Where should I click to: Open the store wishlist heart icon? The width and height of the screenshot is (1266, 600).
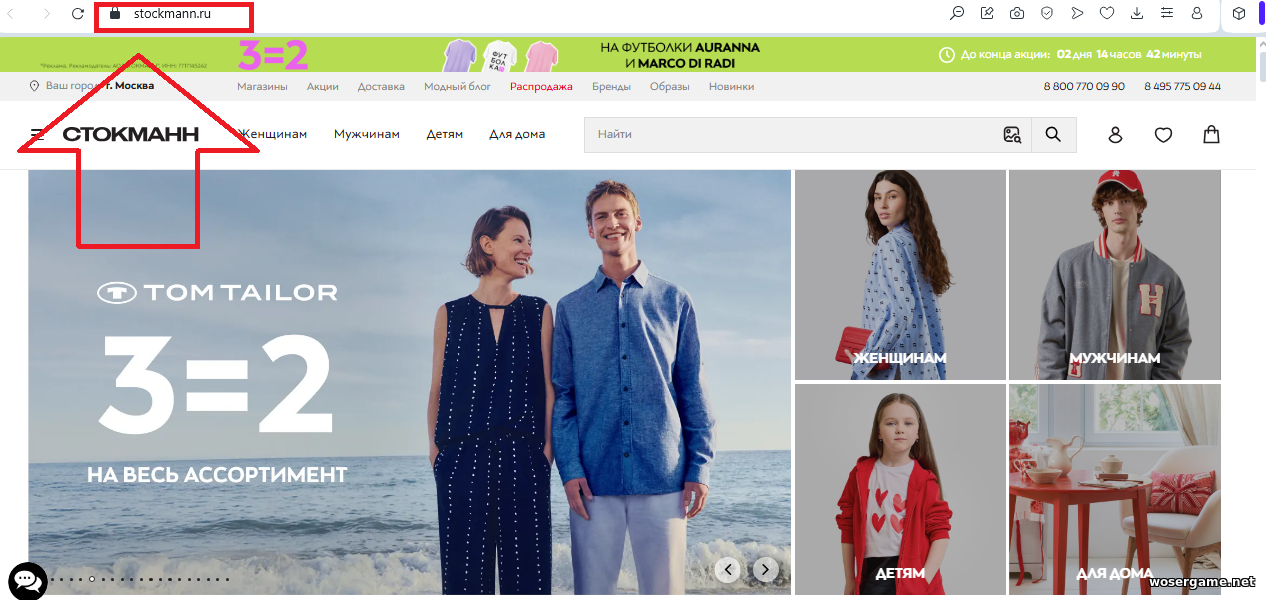pos(1163,134)
